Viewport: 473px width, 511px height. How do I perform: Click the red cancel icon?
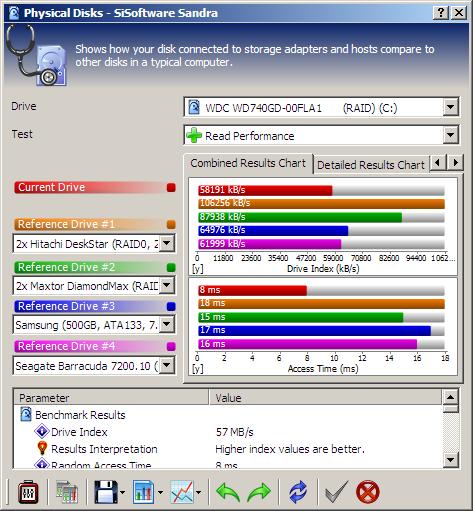click(x=368, y=492)
